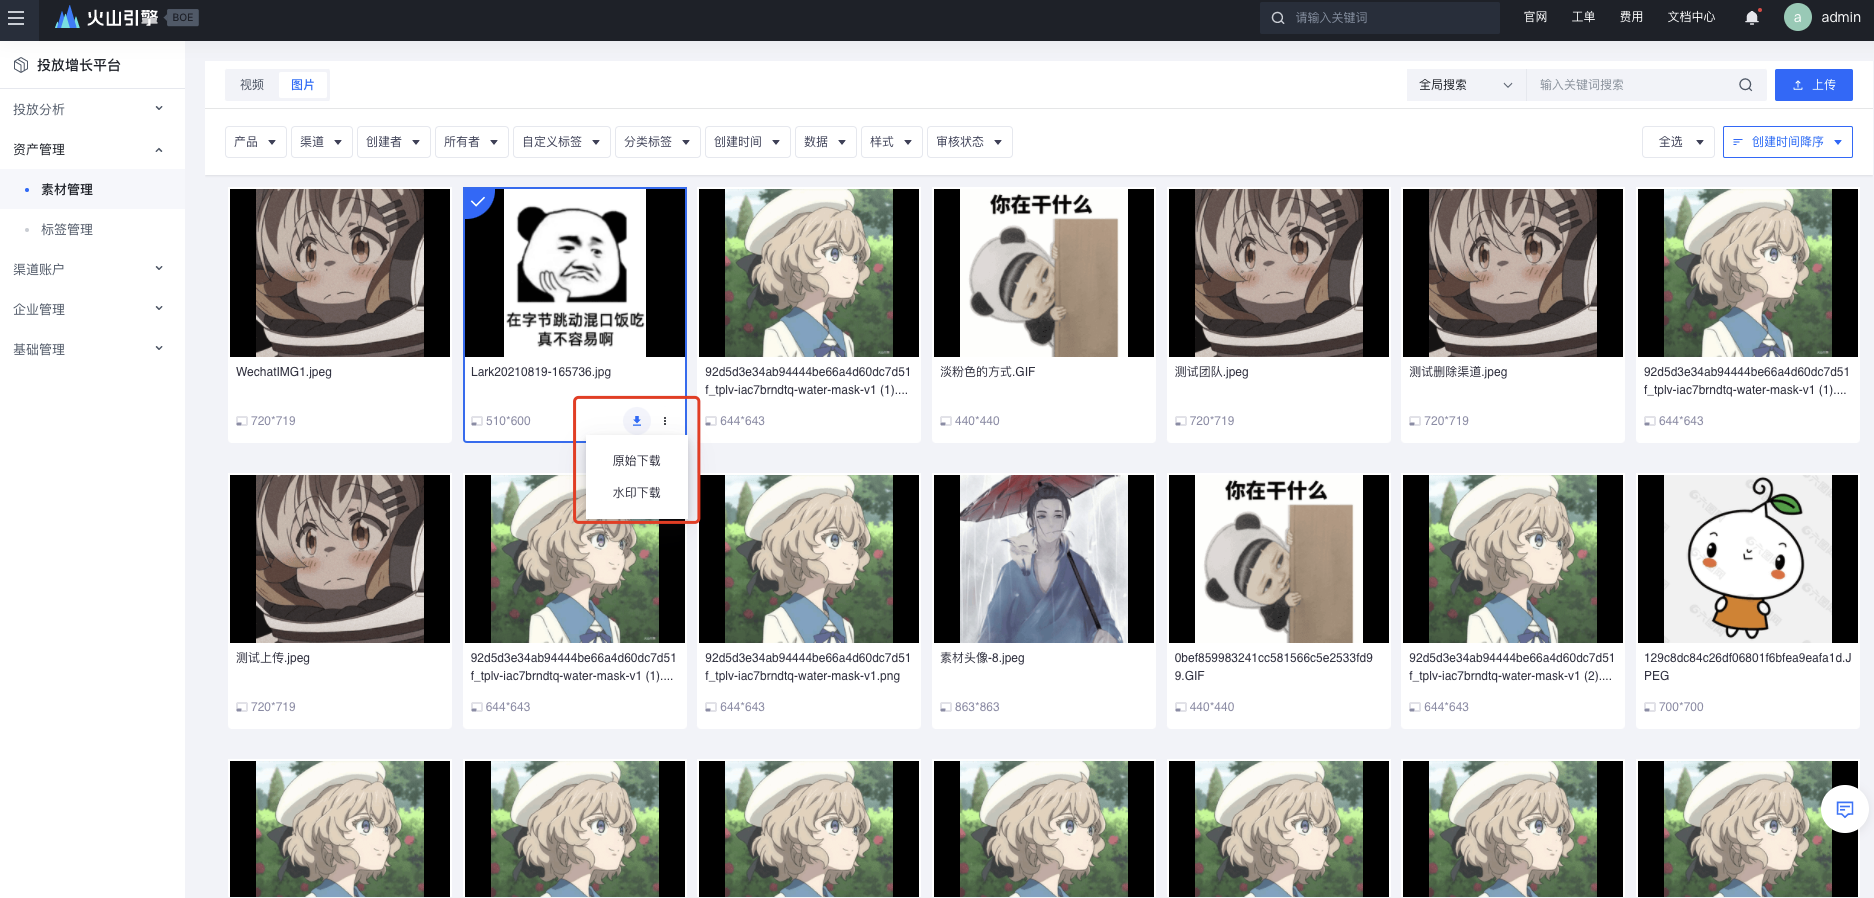This screenshot has height=898, width=1874.
Task: Click the admin username
Action: [1841, 17]
